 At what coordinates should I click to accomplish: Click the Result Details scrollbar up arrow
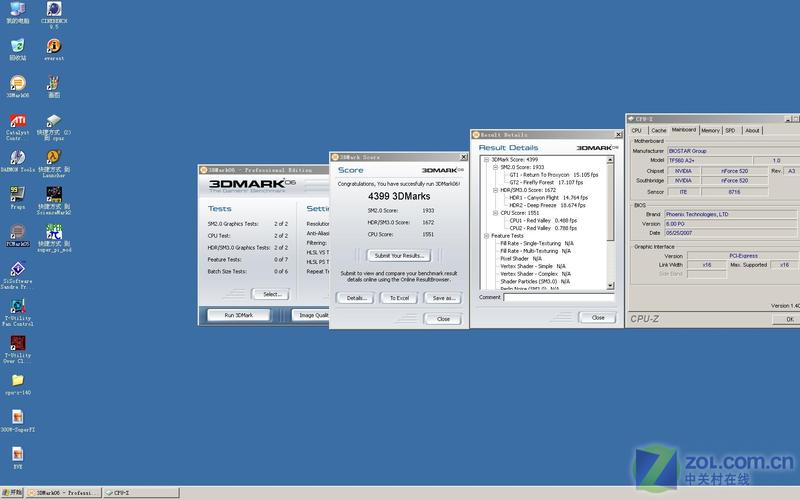point(610,160)
